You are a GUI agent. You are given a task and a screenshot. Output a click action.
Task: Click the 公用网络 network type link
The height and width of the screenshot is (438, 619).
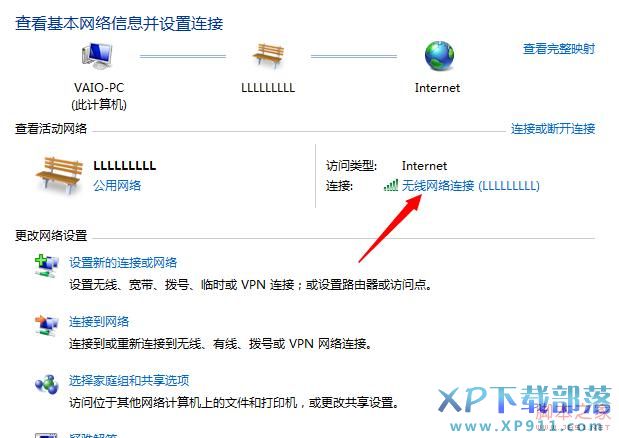pos(117,185)
